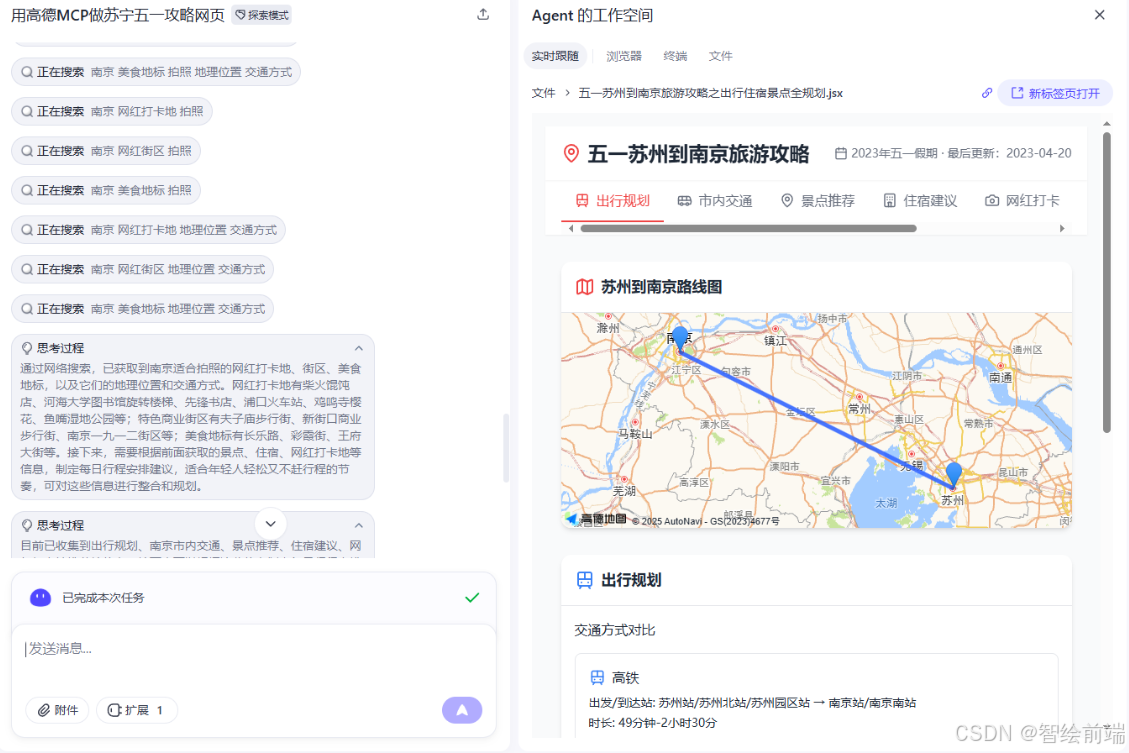Click the 五一苏州到南京旅游攻略 heading

click(x=698, y=154)
